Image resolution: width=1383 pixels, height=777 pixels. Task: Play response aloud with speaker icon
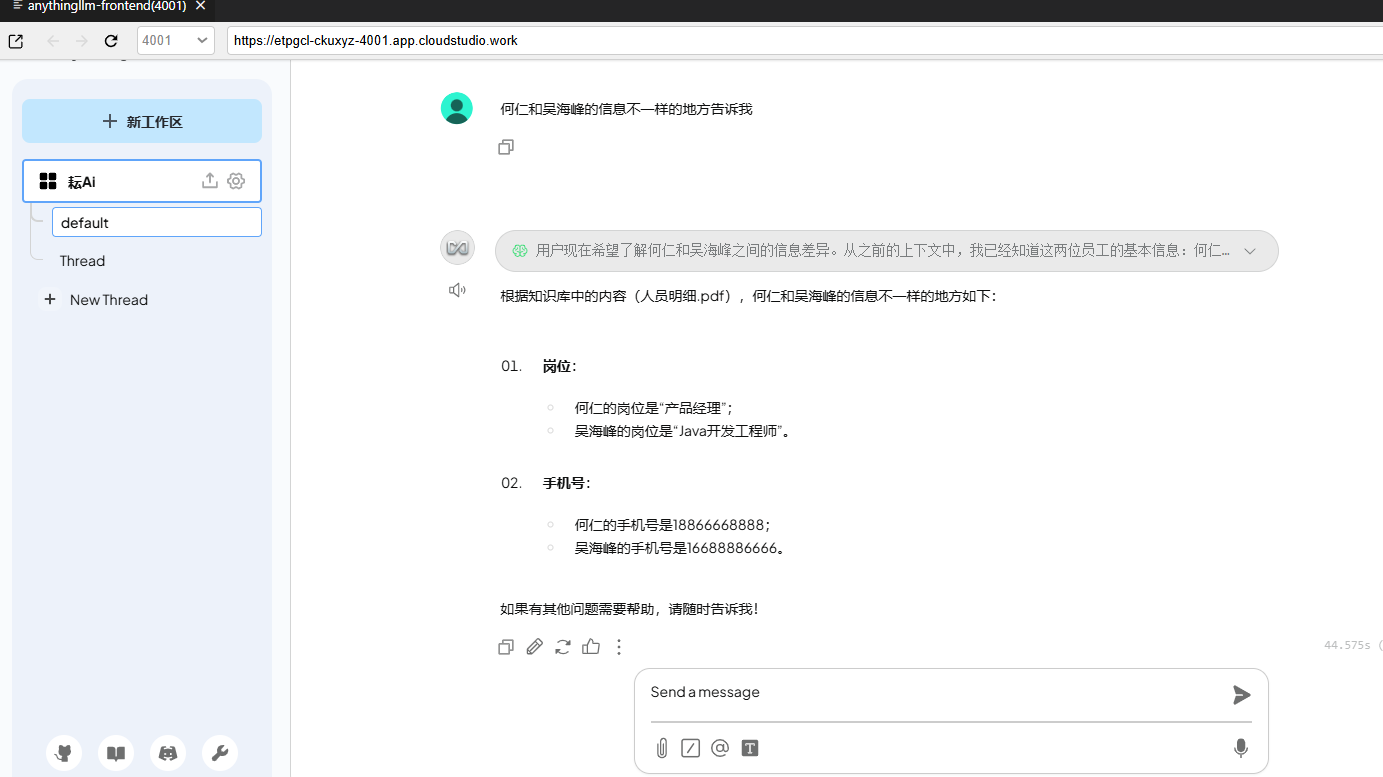point(457,290)
